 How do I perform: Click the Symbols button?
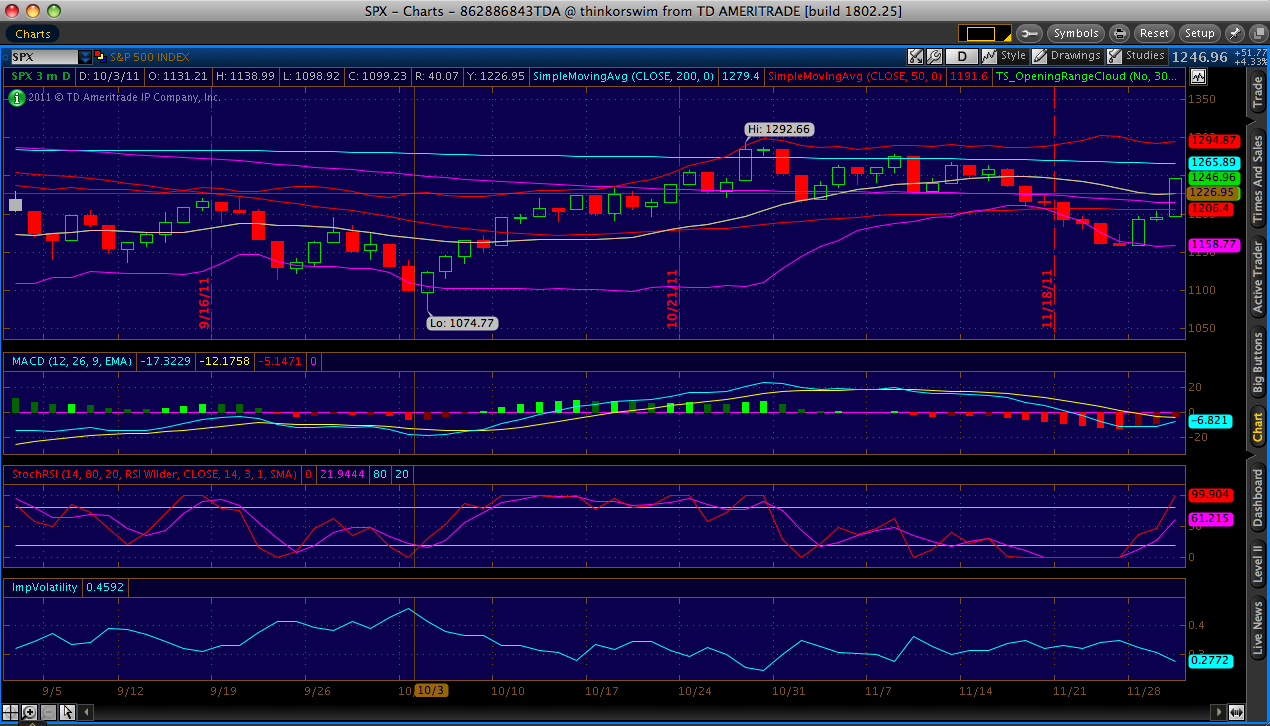coord(1076,33)
